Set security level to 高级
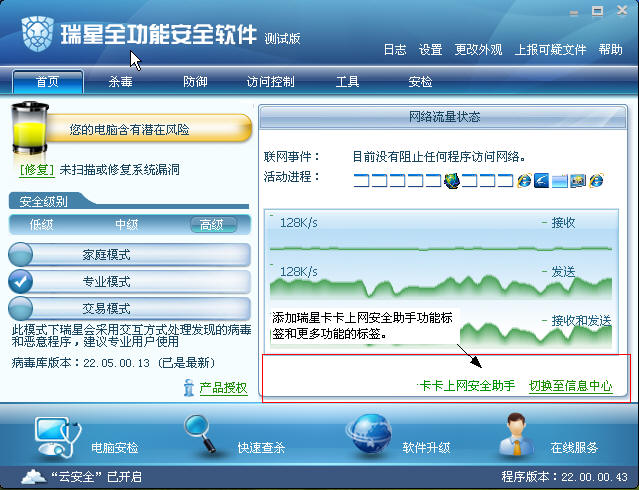This screenshot has width=639, height=490. tap(213, 225)
